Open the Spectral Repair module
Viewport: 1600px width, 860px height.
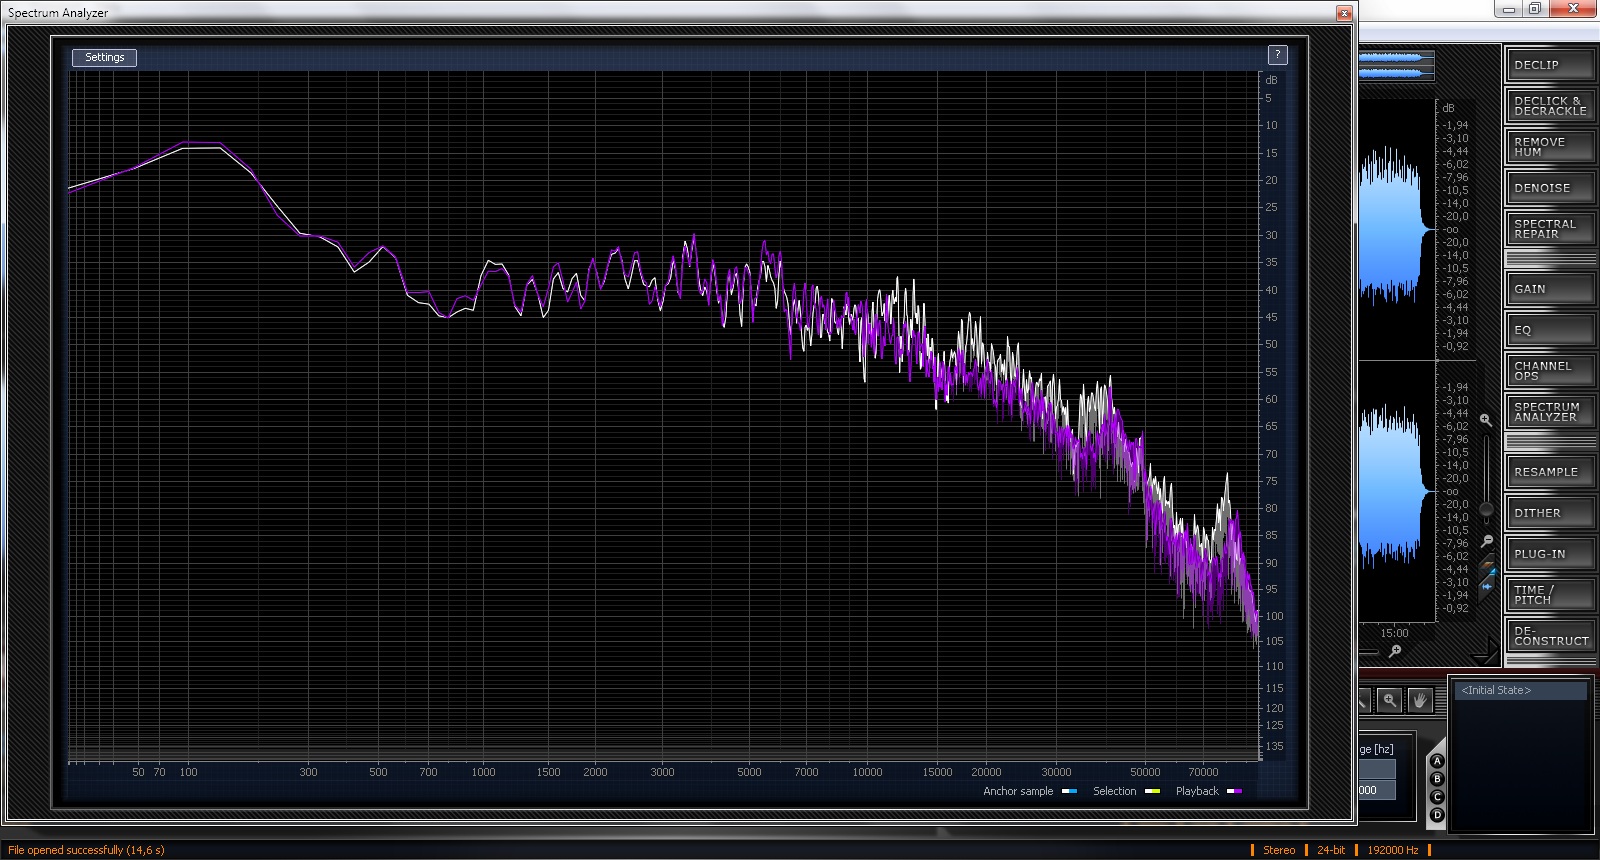[1550, 229]
